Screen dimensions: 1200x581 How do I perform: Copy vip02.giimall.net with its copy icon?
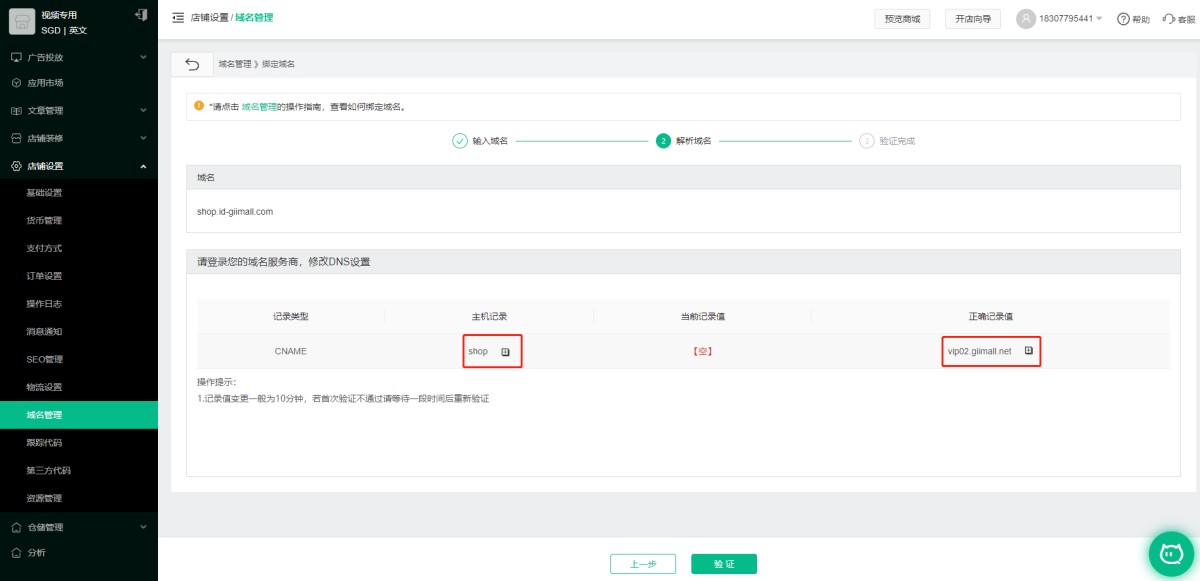pos(1028,351)
